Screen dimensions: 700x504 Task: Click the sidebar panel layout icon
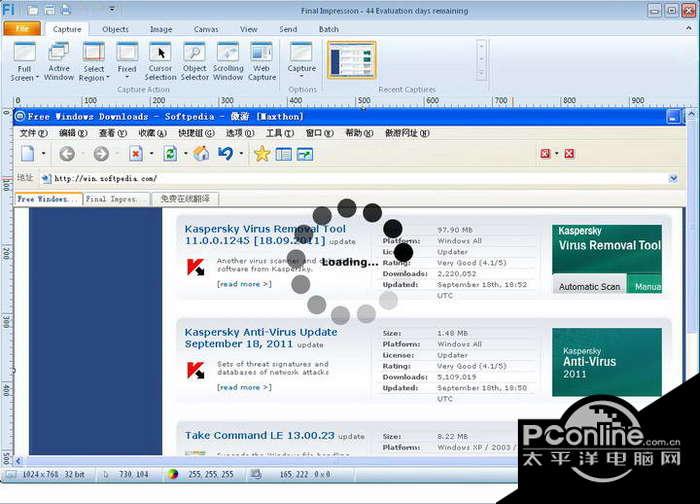click(x=283, y=154)
